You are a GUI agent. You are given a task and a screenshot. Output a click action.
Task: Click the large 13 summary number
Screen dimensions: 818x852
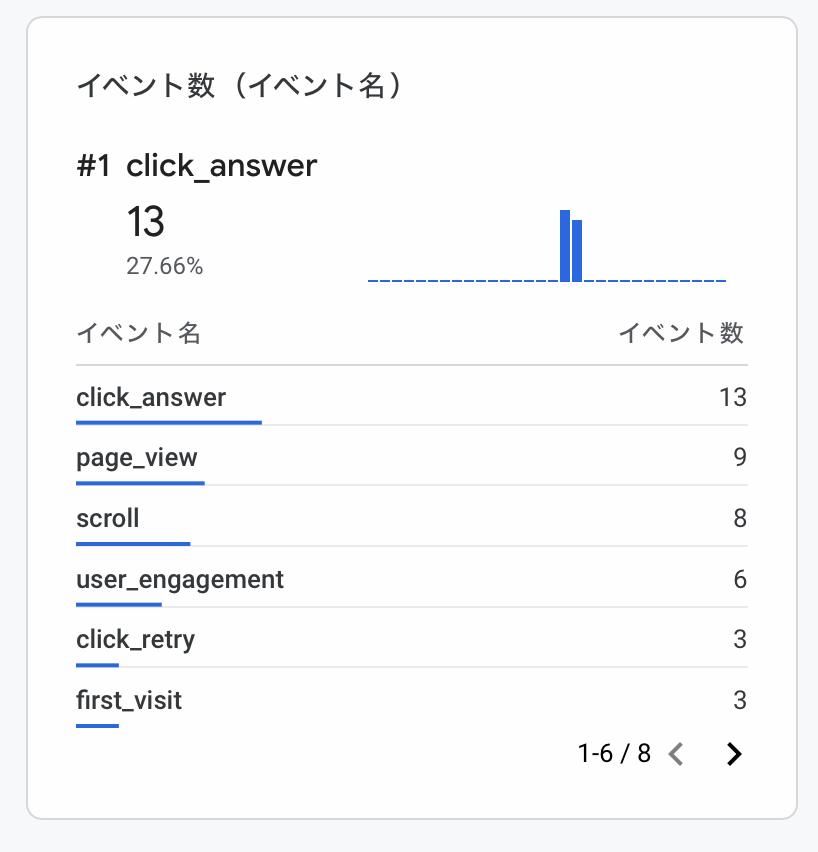pos(146,222)
